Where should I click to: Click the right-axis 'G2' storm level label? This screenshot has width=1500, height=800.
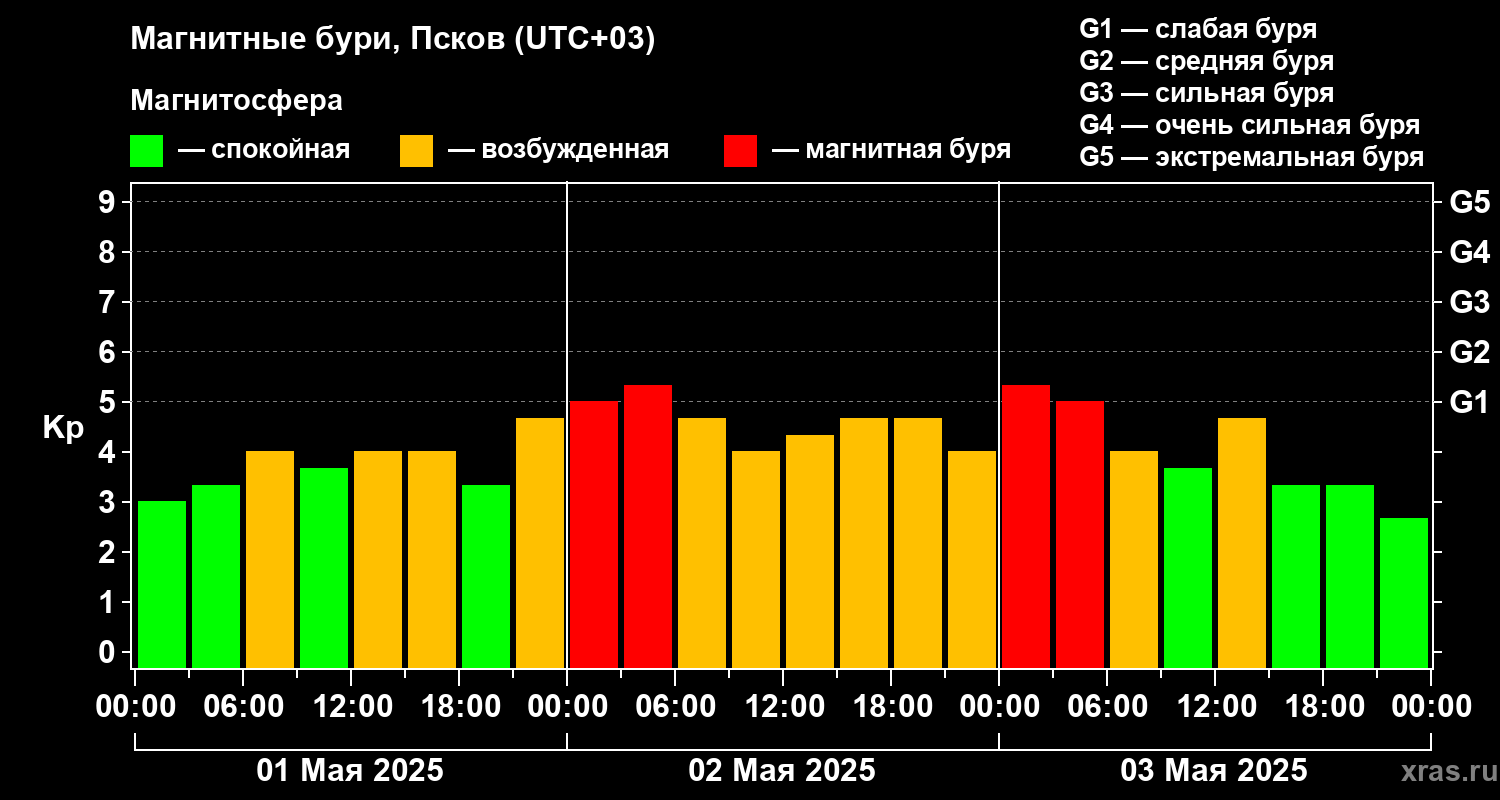tap(1469, 352)
